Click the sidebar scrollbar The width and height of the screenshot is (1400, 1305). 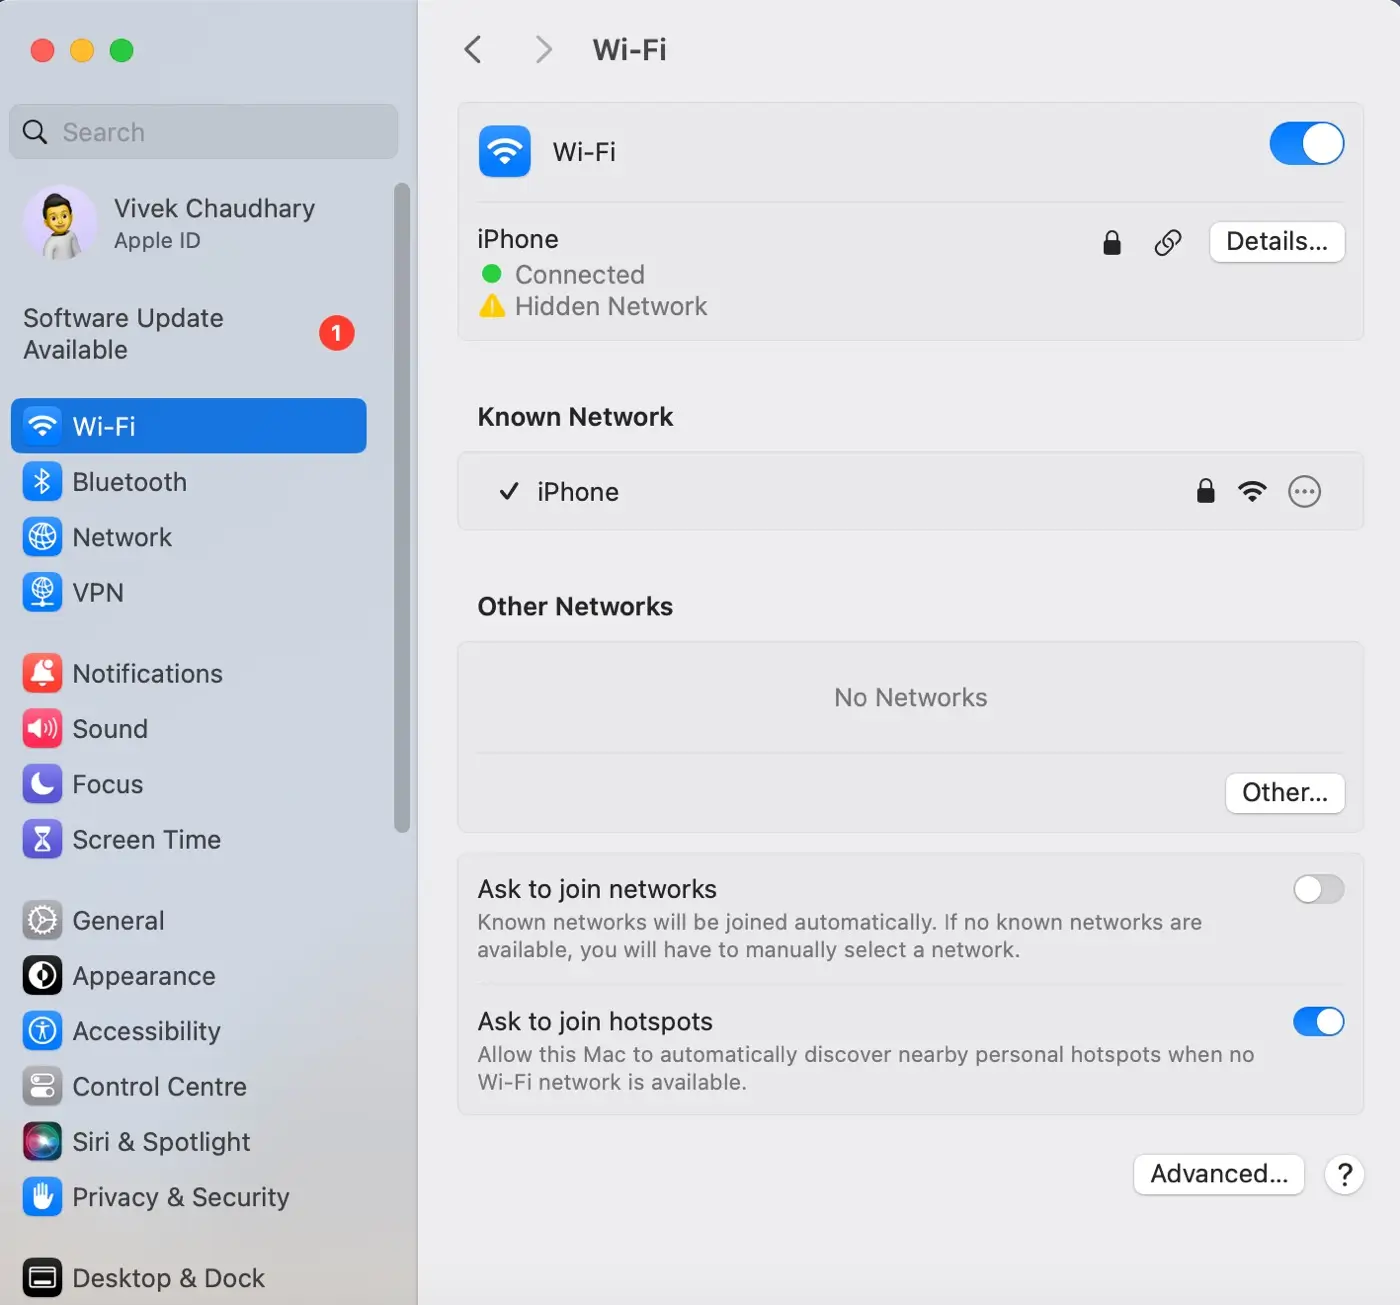(402, 508)
